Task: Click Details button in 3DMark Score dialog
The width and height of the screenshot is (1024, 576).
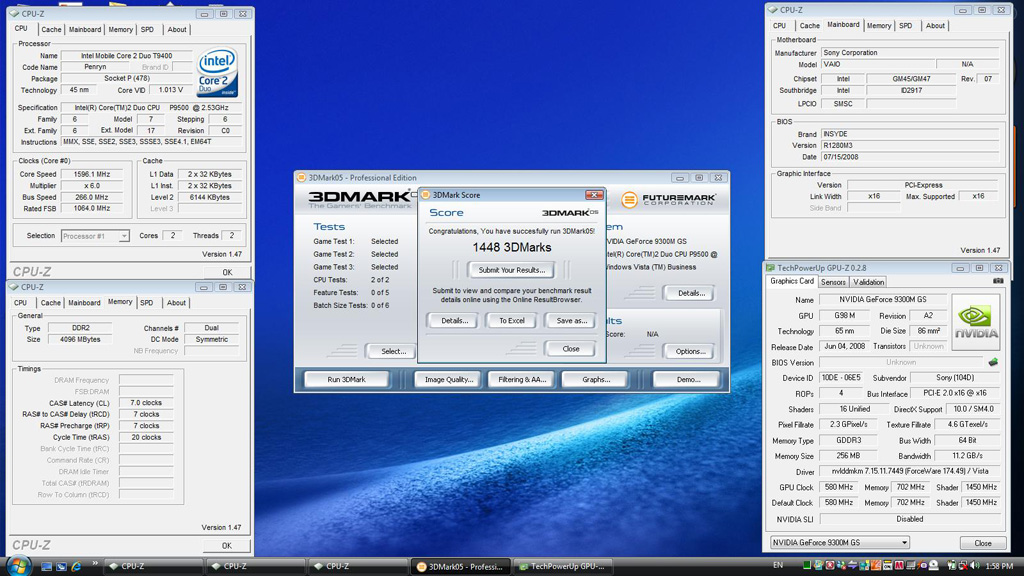Action: [x=455, y=321]
